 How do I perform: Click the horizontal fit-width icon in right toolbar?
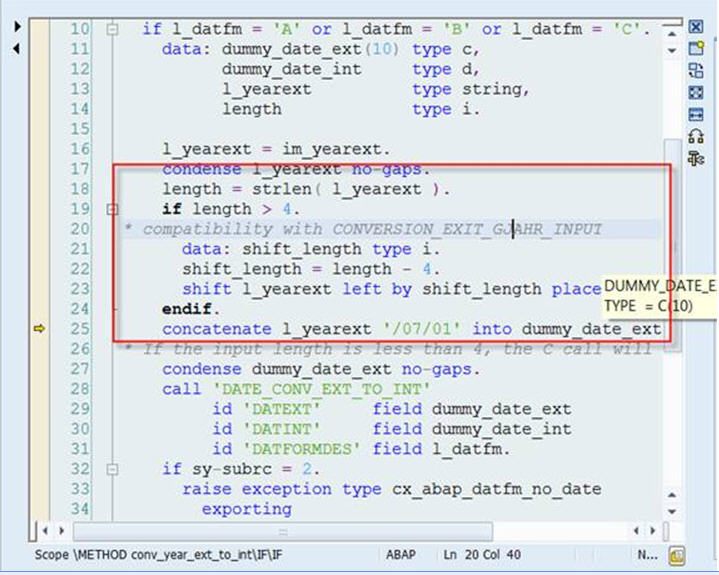point(697,115)
